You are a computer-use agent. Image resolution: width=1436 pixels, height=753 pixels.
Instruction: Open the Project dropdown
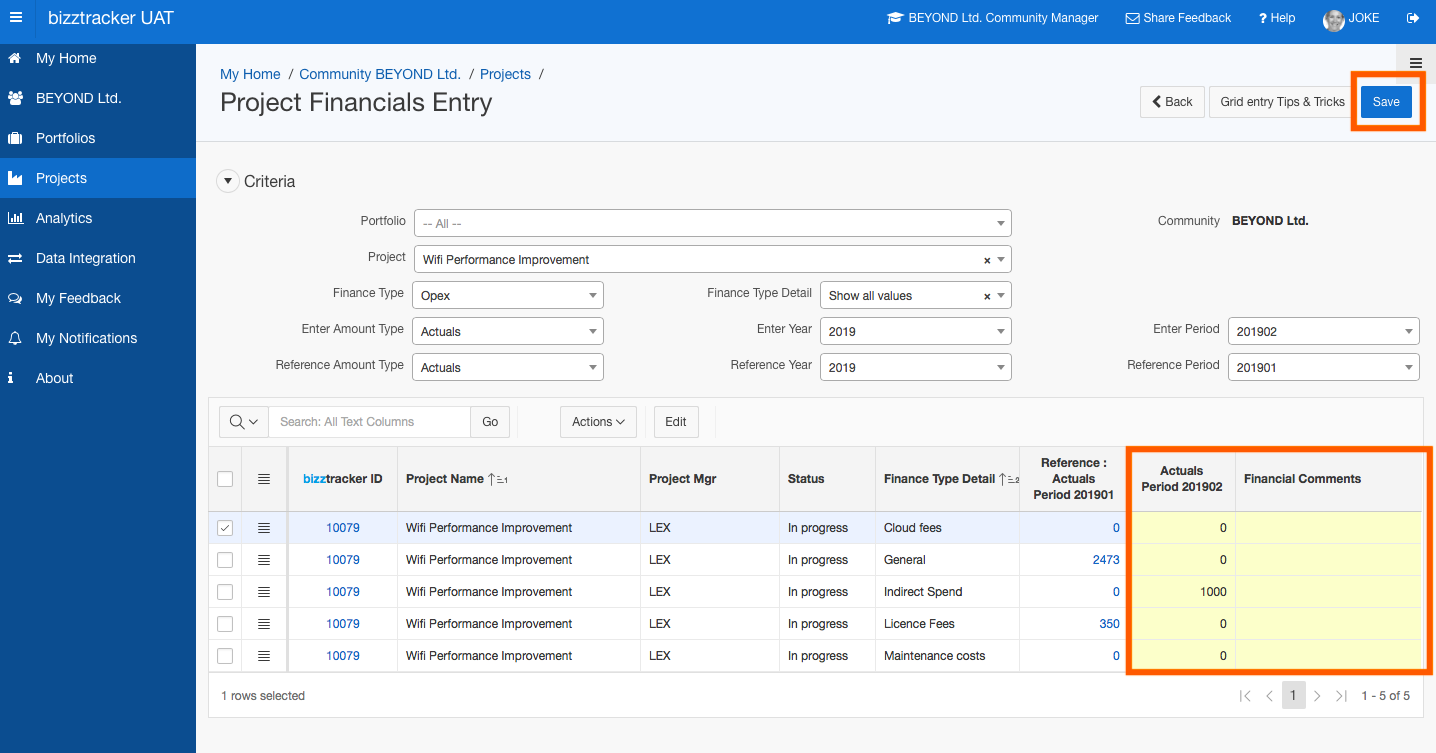713,259
